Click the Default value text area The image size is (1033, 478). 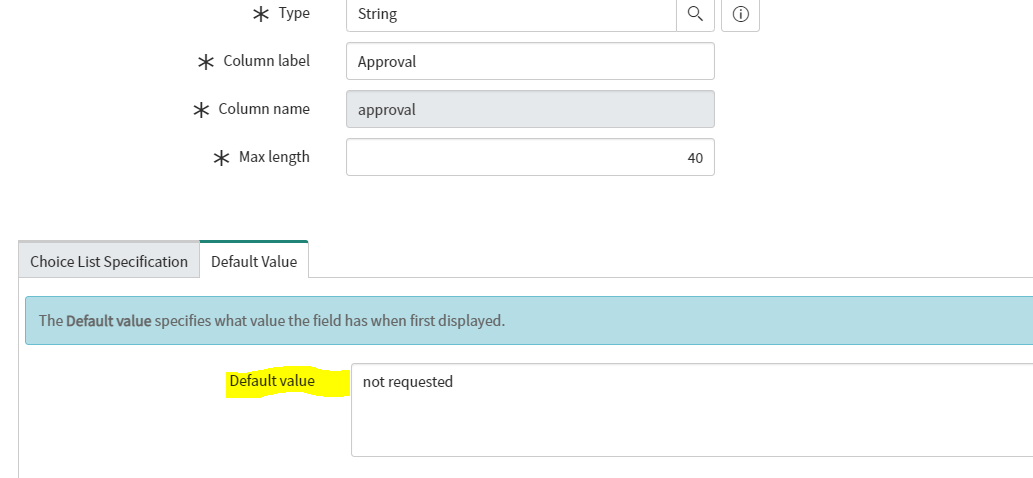(x=690, y=410)
